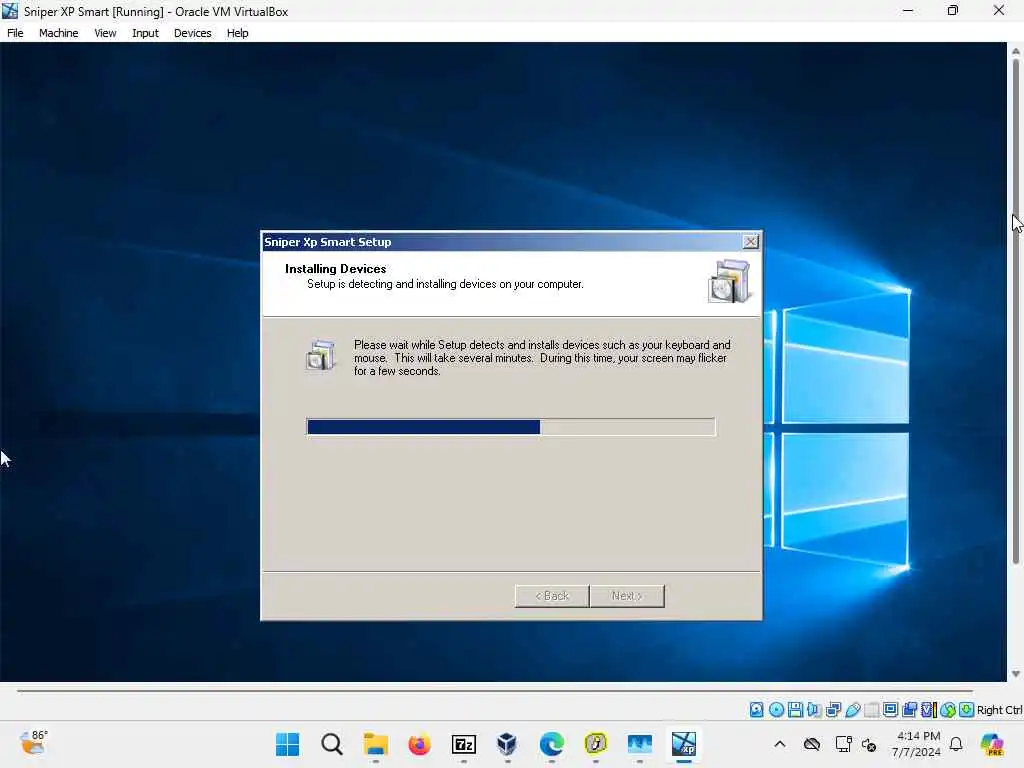Open the clock showing 4:14 PM
1024x768 pixels.
pos(918,744)
